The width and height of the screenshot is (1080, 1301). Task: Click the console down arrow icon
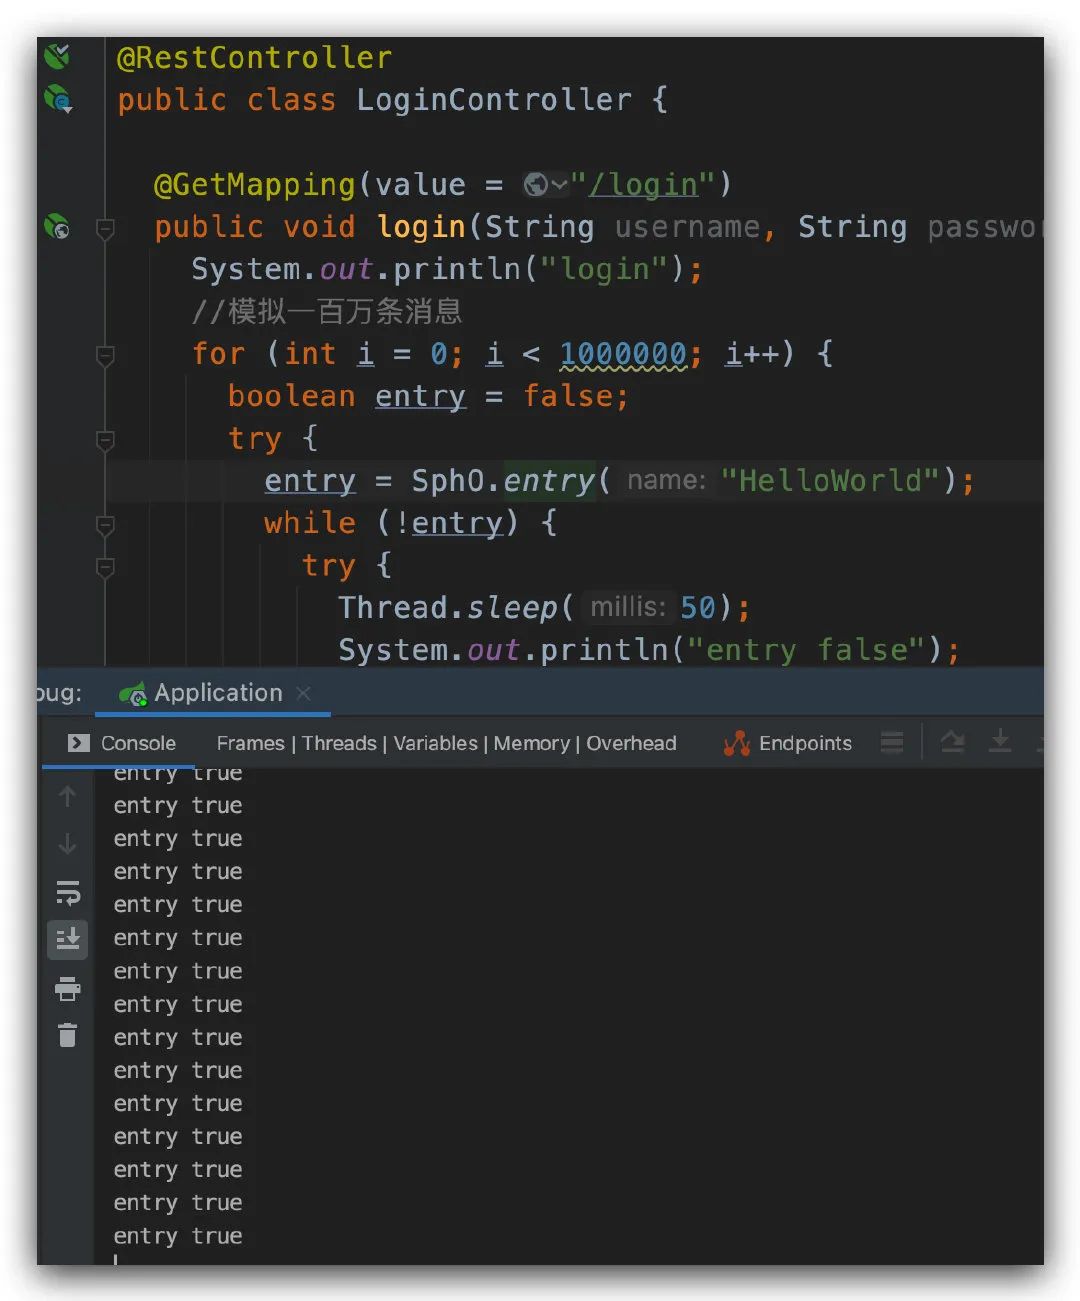tap(67, 844)
